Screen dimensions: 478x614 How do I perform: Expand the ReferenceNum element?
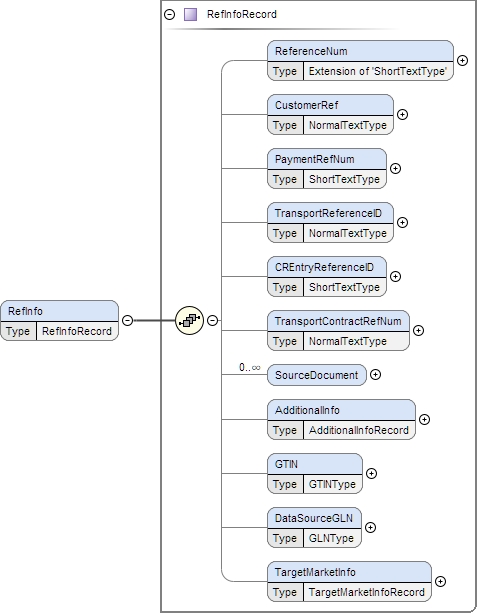pos(462,60)
